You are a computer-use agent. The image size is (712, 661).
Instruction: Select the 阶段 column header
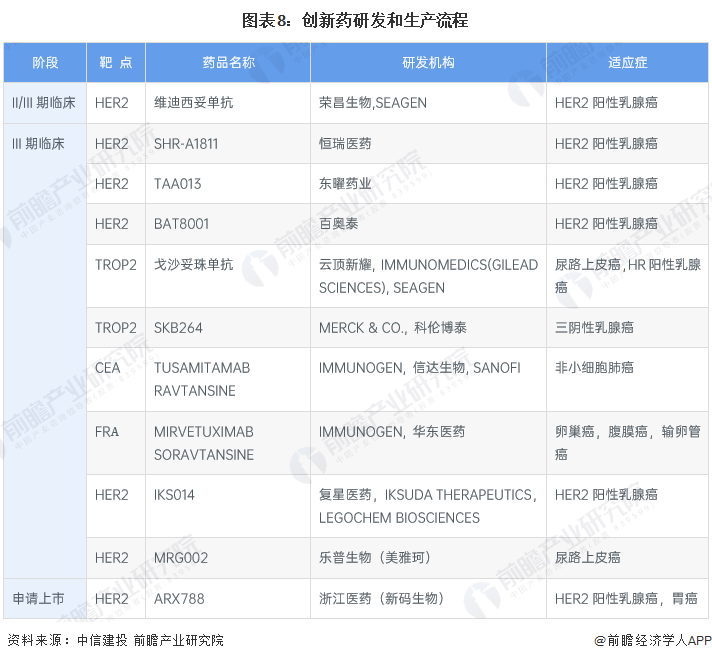tap(45, 63)
